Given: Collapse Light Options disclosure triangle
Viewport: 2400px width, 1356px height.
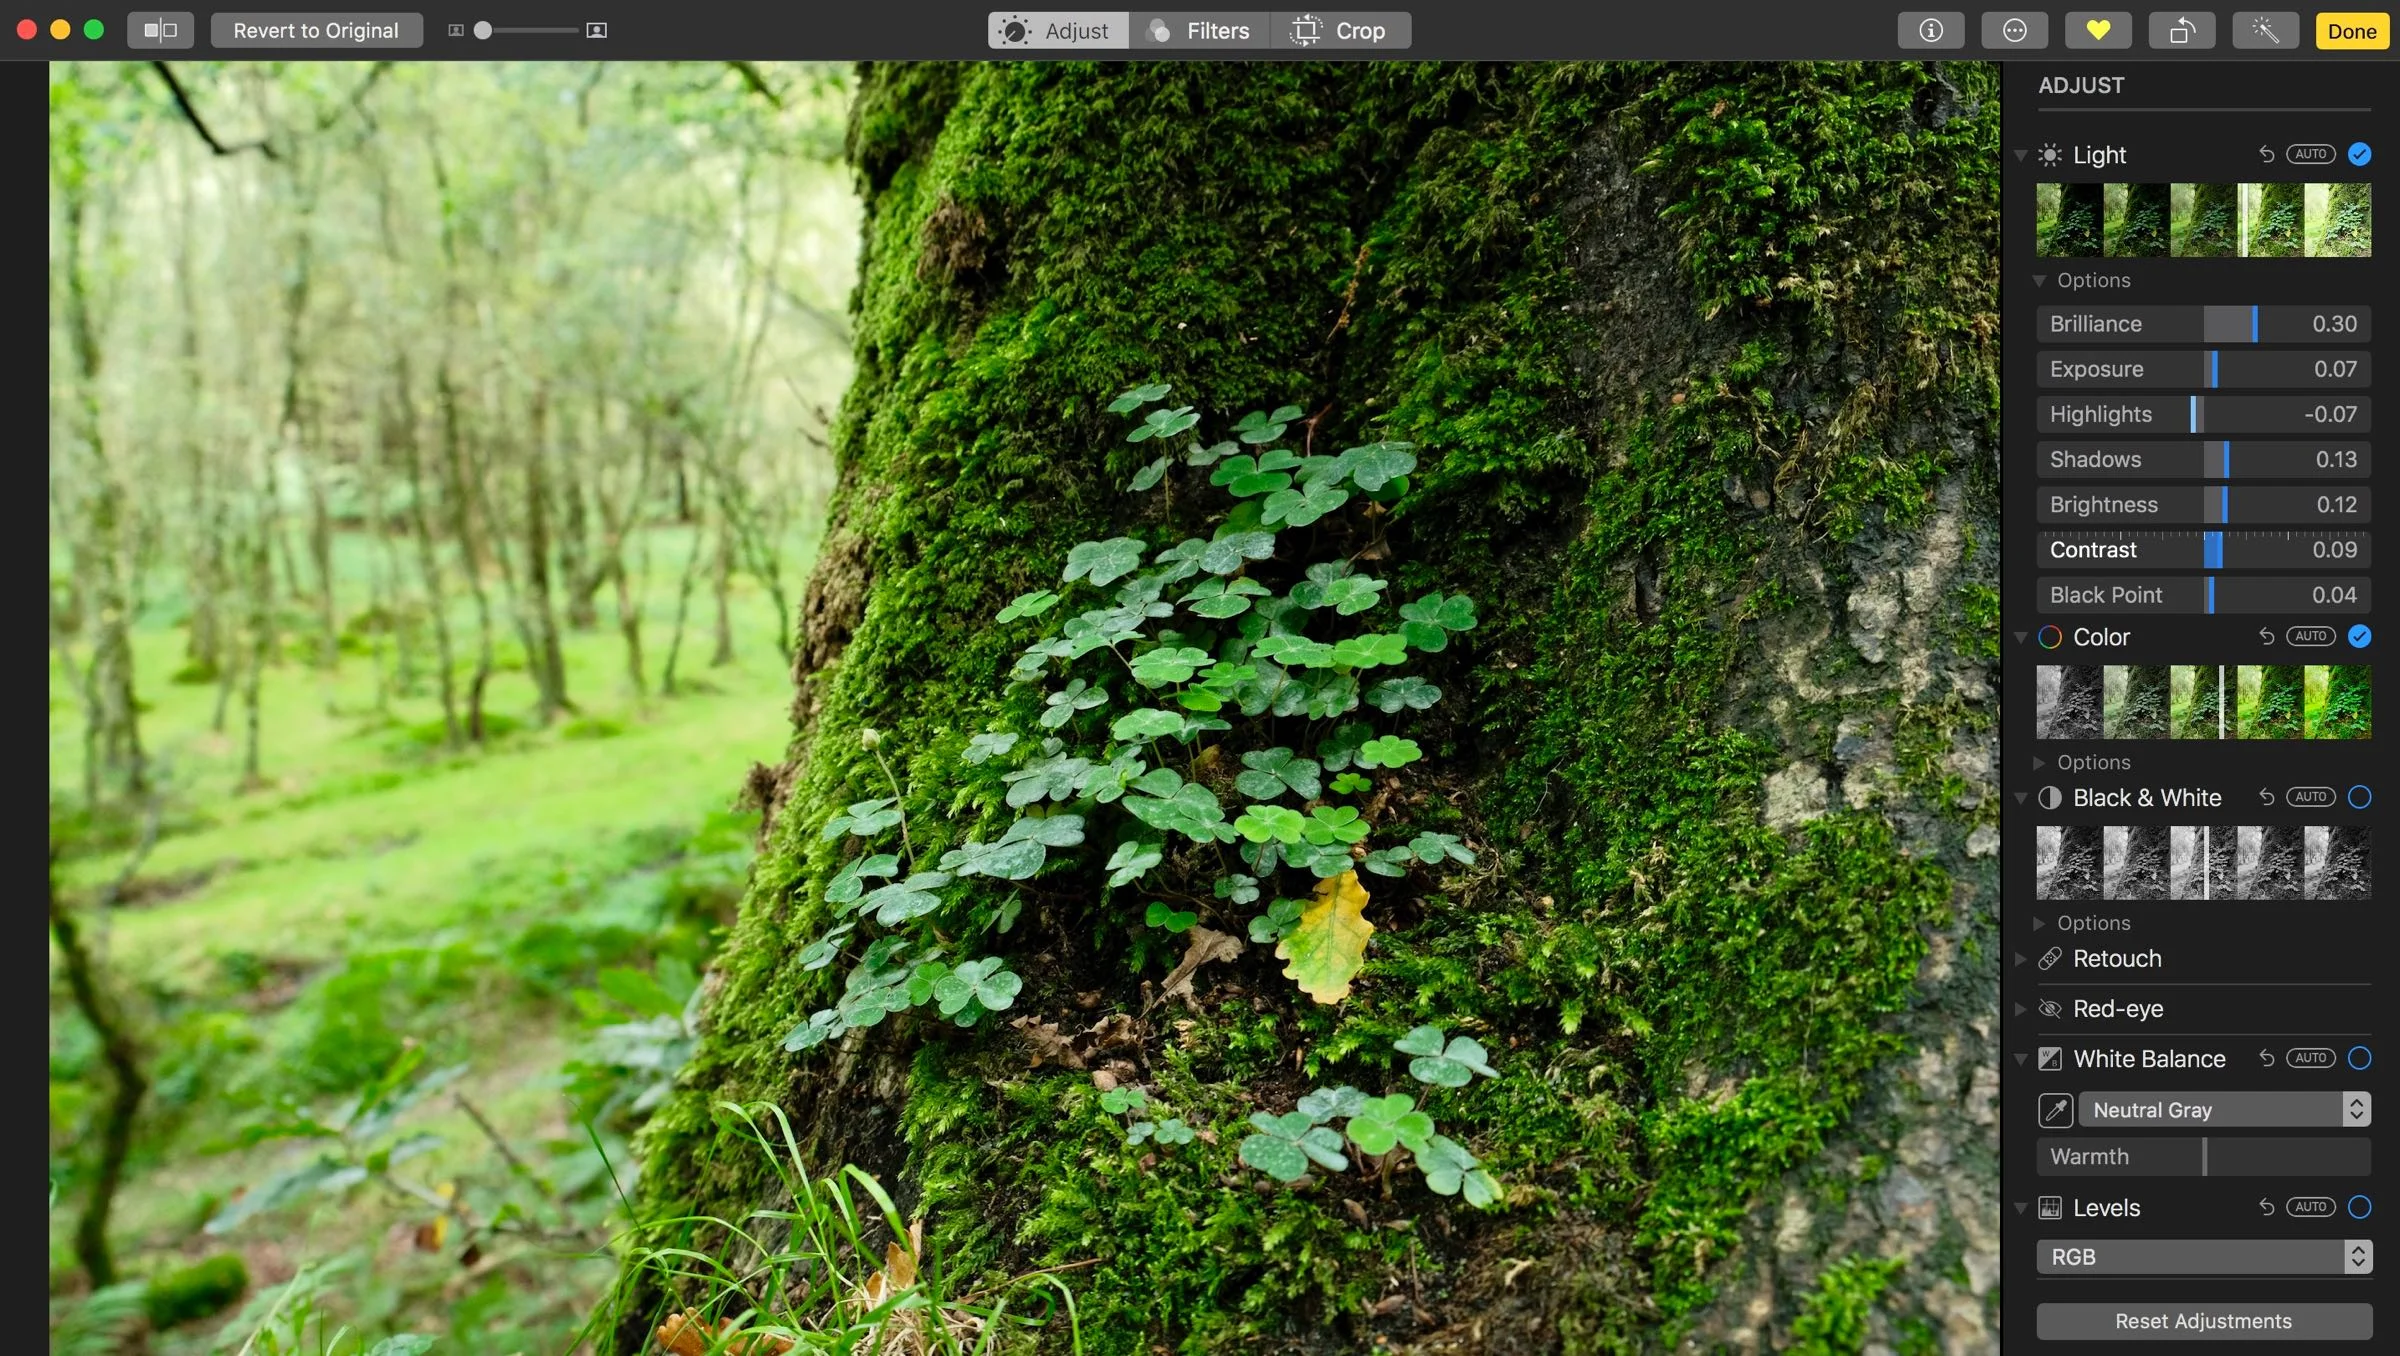Looking at the screenshot, I should 2039,281.
